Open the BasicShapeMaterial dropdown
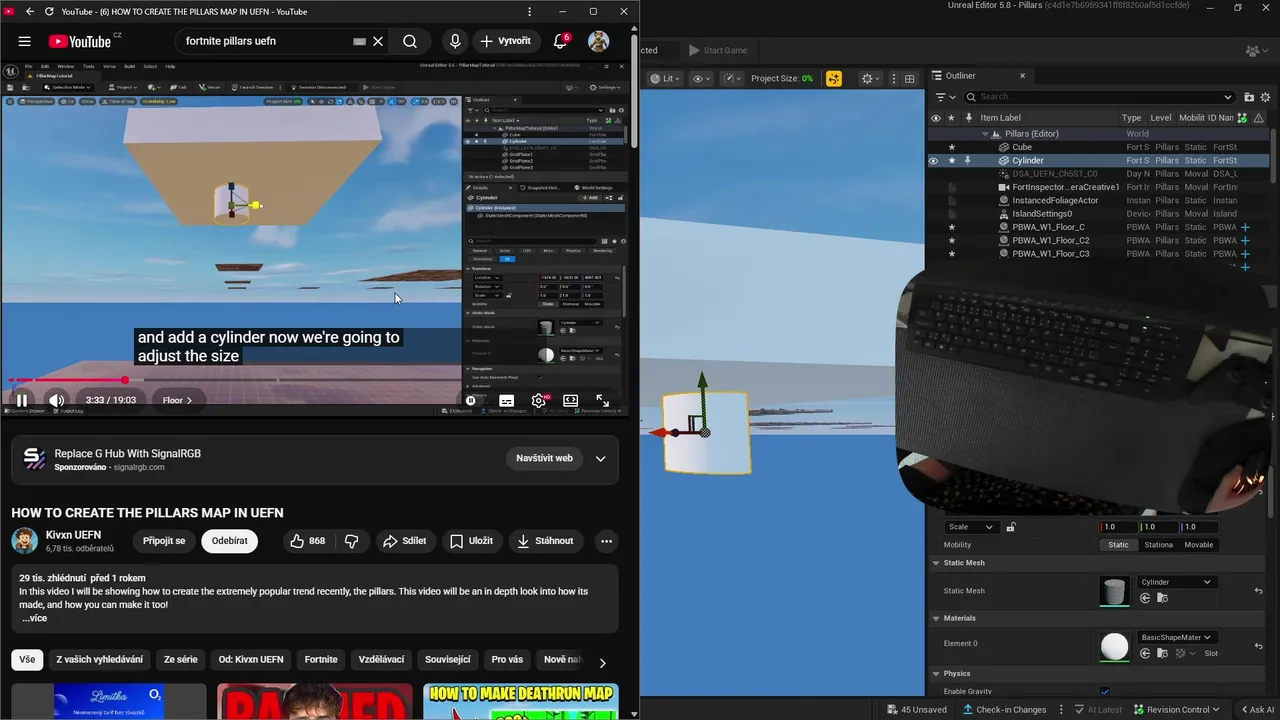Viewport: 1280px width, 720px height. 1176,637
